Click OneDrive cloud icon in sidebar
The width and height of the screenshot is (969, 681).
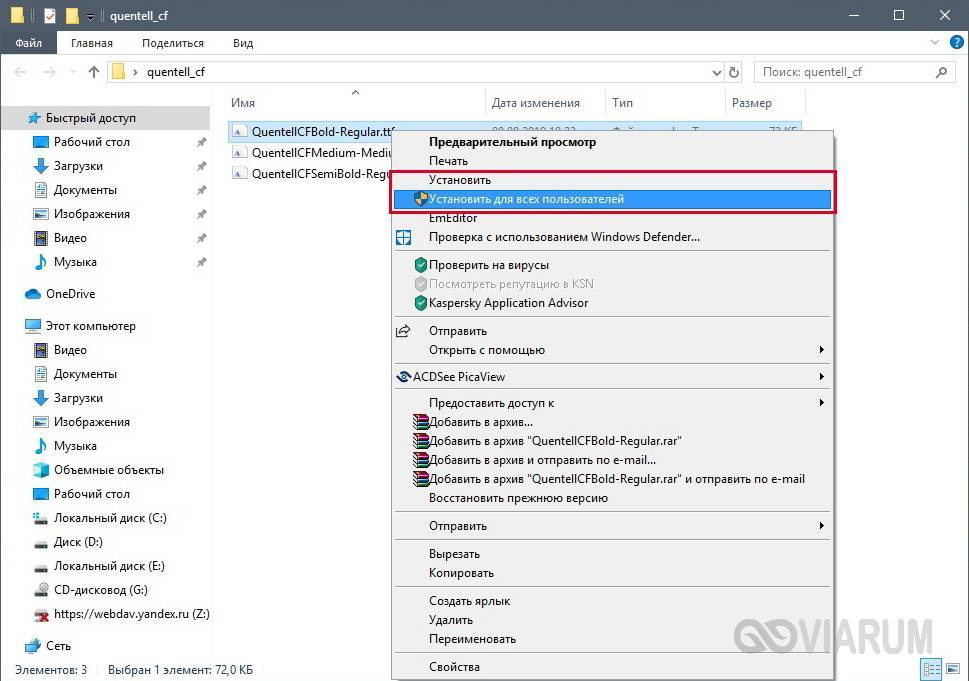coord(34,294)
